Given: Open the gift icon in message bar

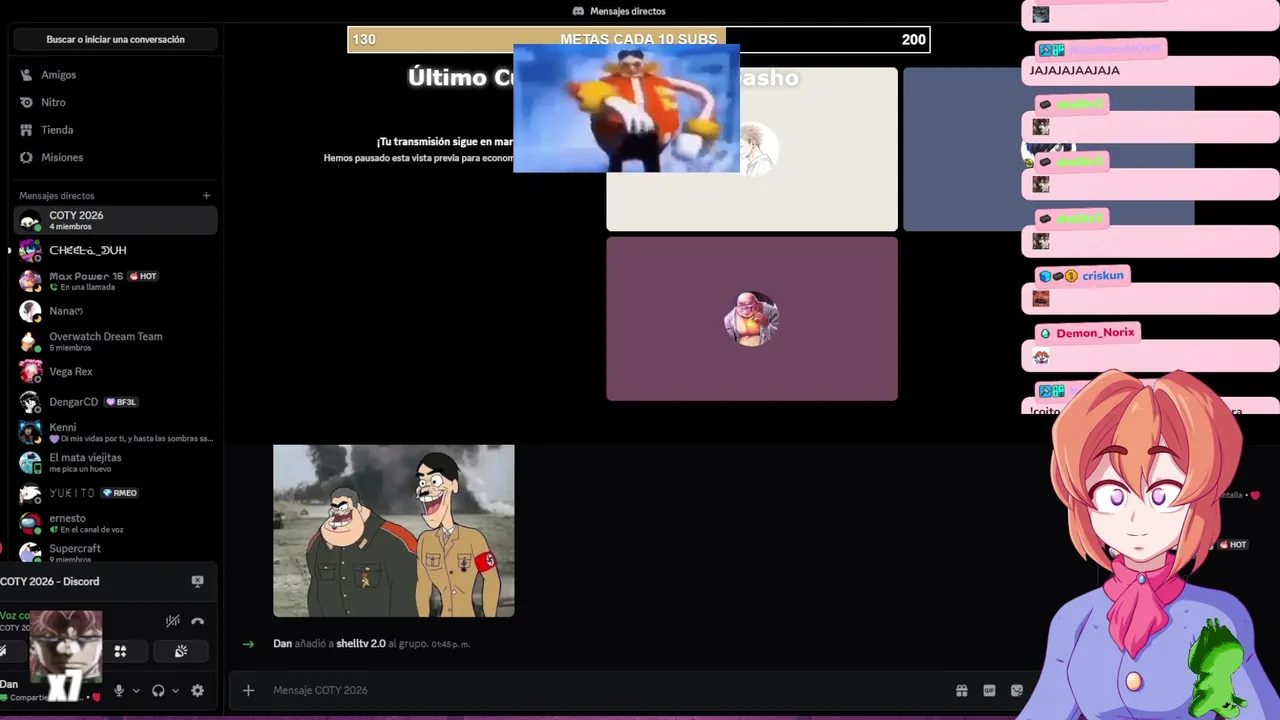Looking at the screenshot, I should point(962,690).
